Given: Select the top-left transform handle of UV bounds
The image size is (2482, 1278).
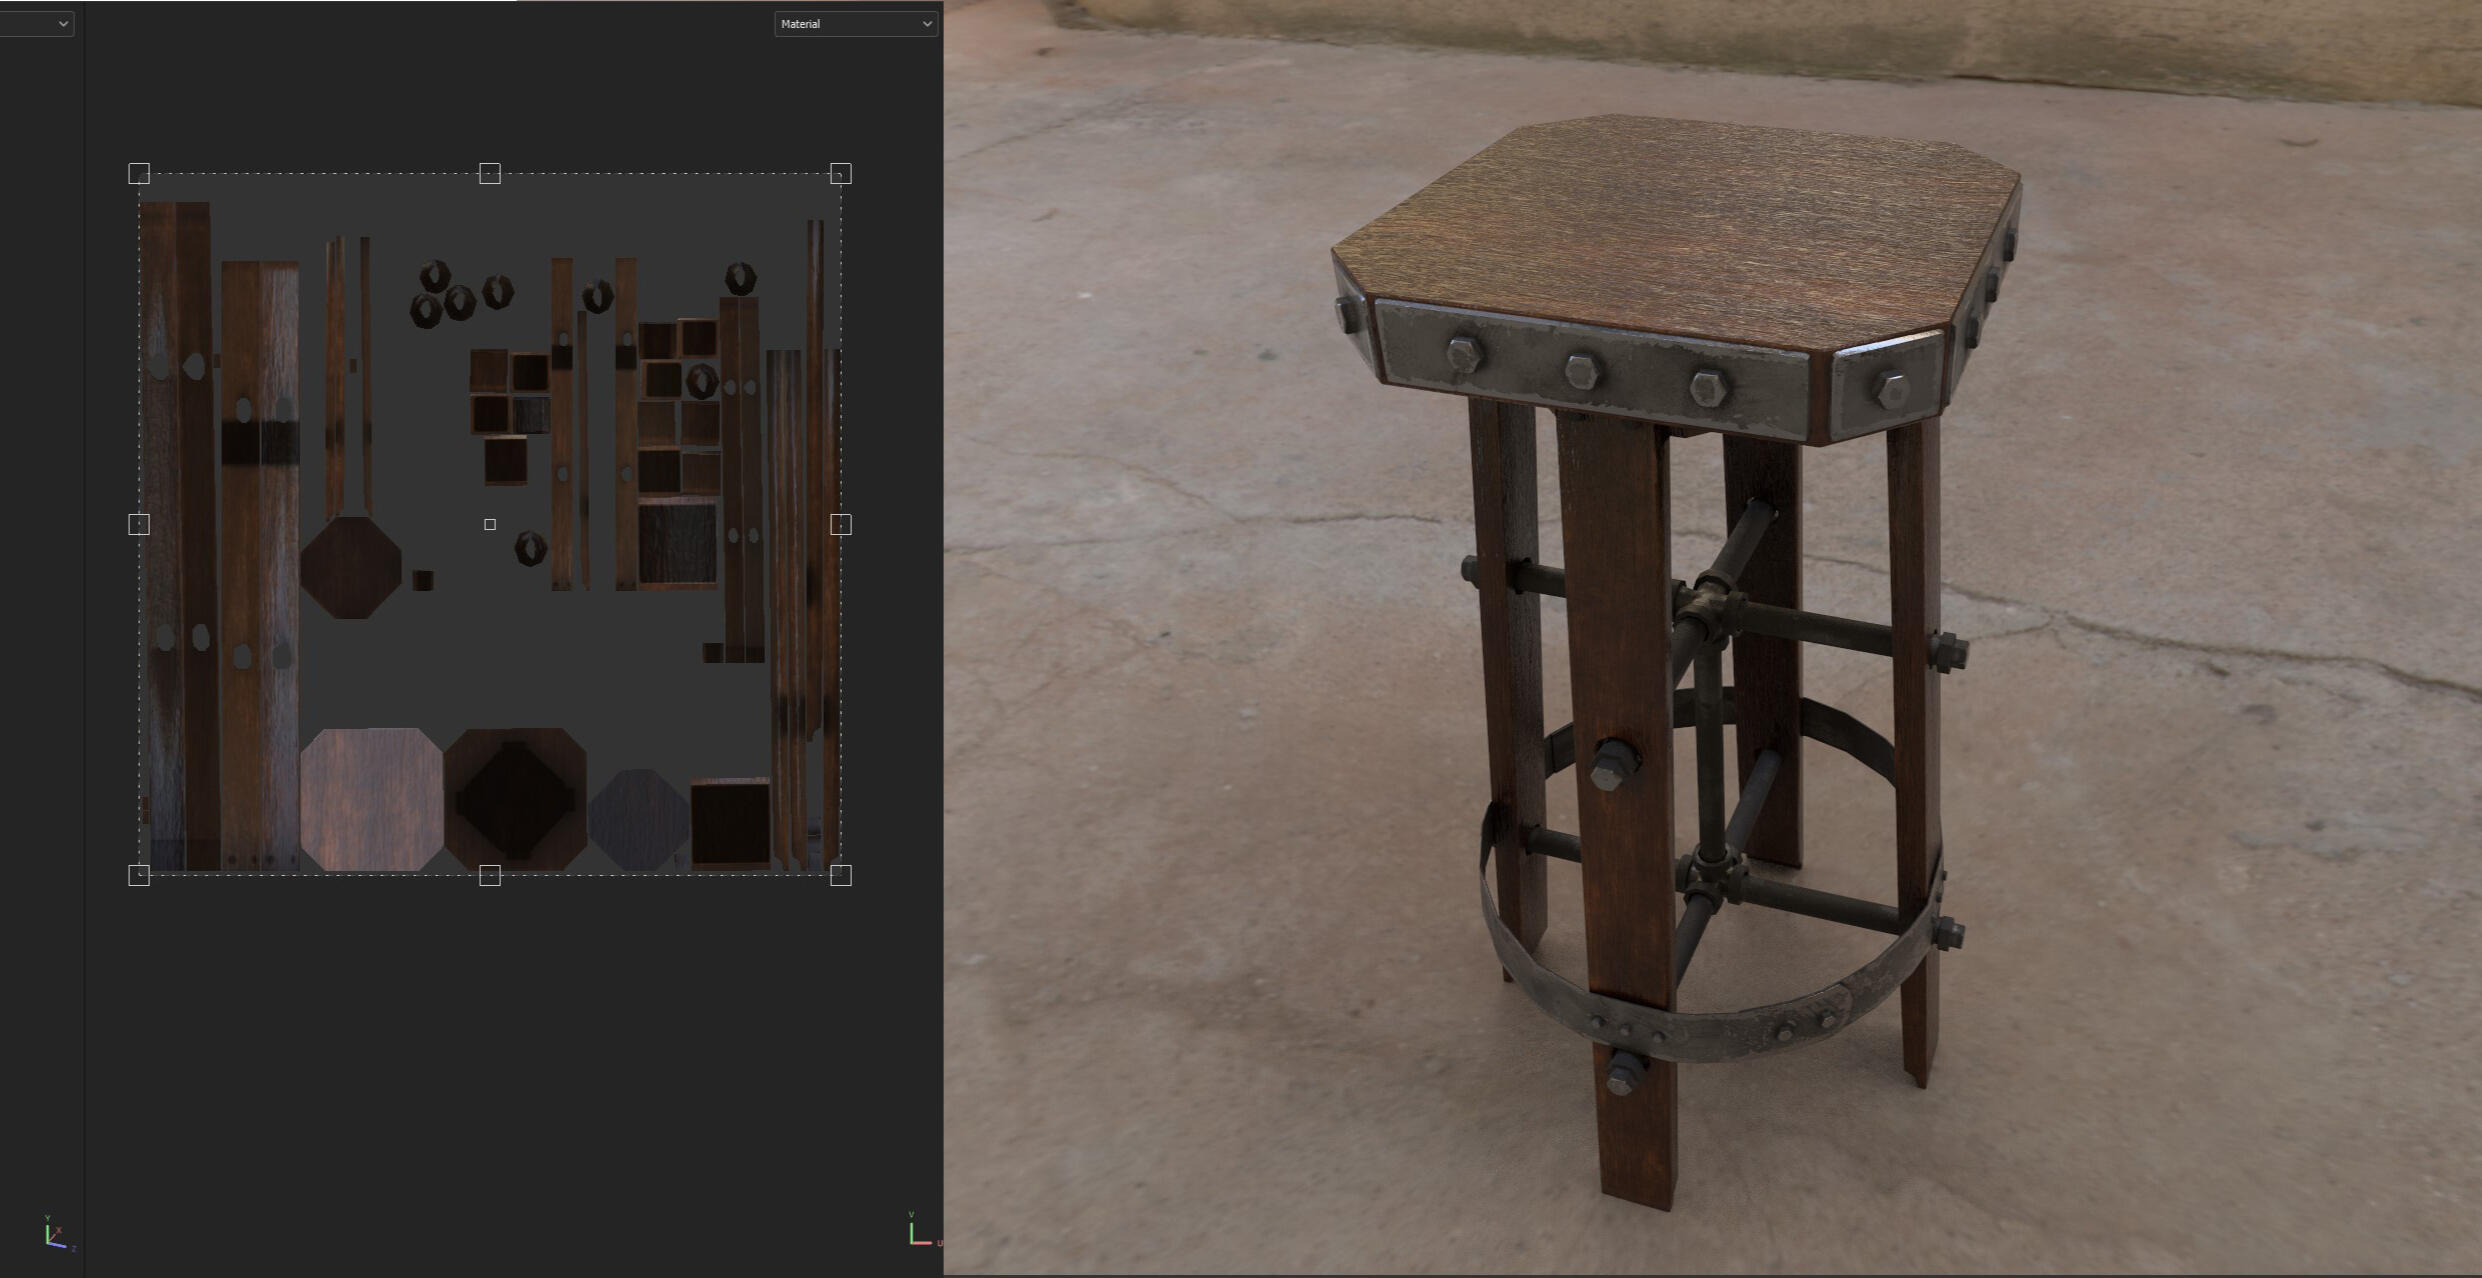Looking at the screenshot, I should click(139, 174).
